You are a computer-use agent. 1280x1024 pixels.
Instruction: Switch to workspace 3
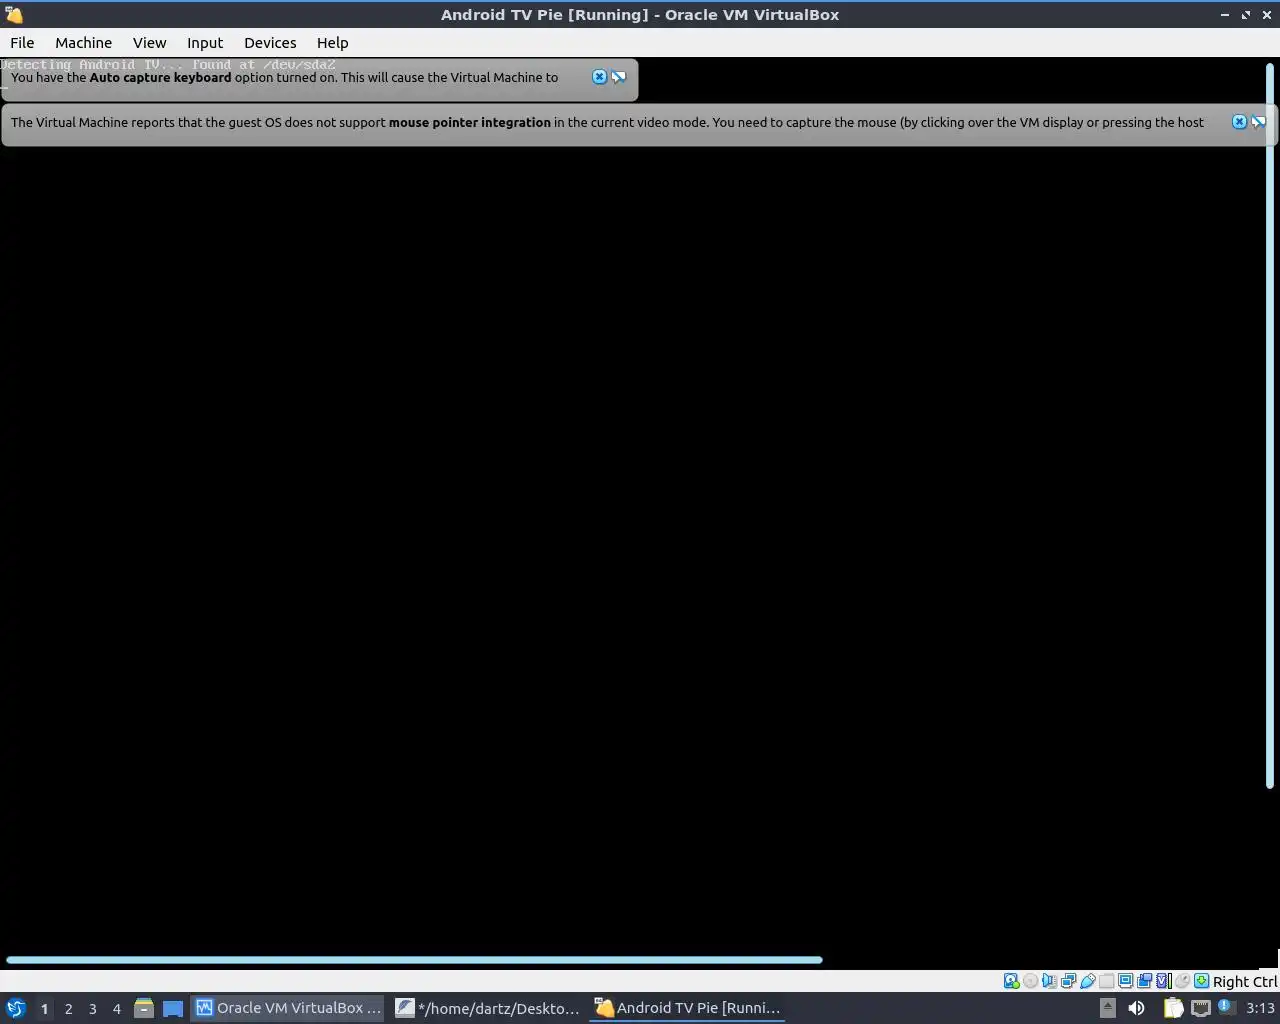click(92, 1008)
